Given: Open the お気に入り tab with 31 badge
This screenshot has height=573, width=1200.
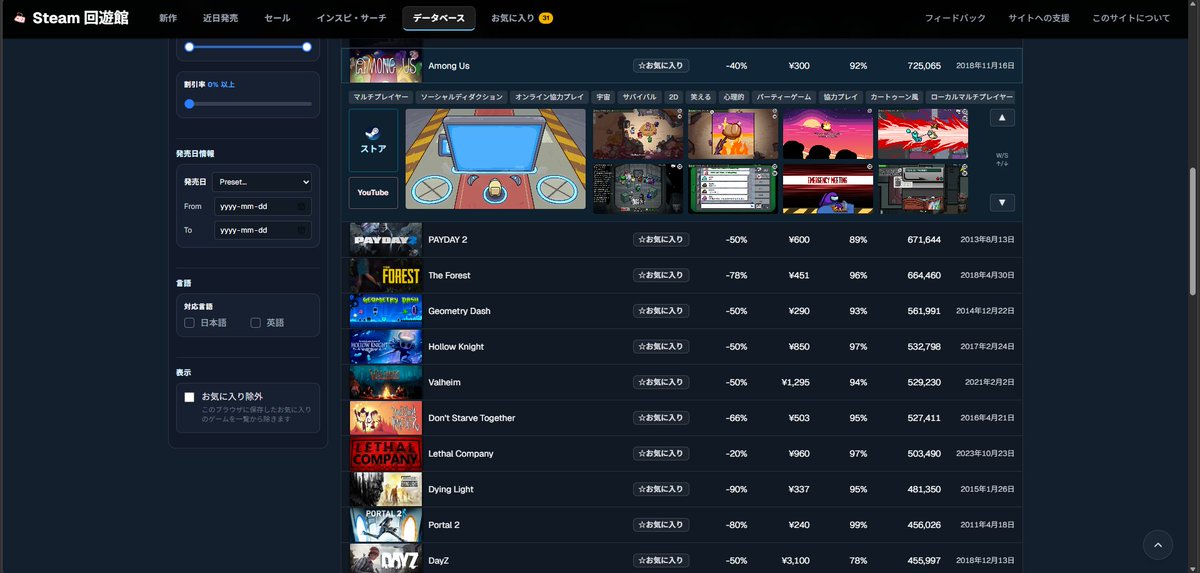Looking at the screenshot, I should (x=522, y=18).
